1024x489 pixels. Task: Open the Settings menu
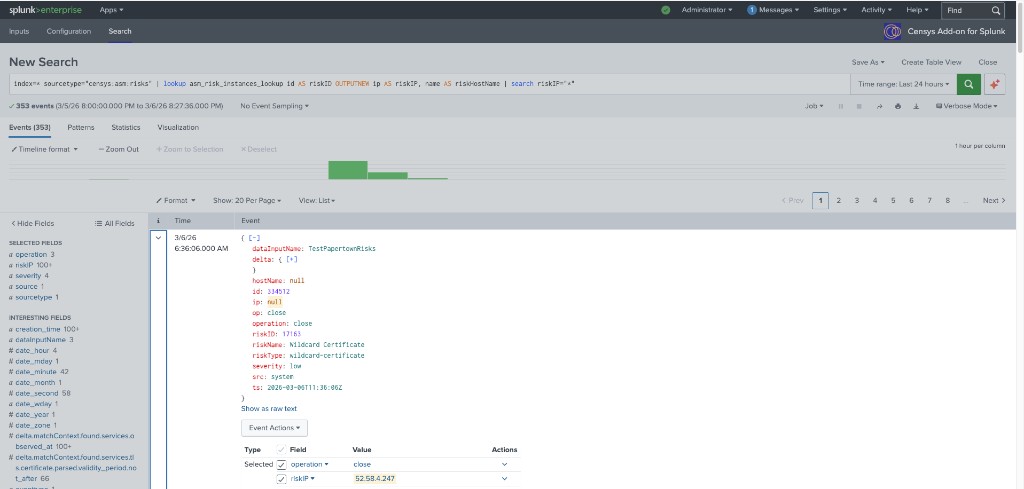[x=830, y=10]
